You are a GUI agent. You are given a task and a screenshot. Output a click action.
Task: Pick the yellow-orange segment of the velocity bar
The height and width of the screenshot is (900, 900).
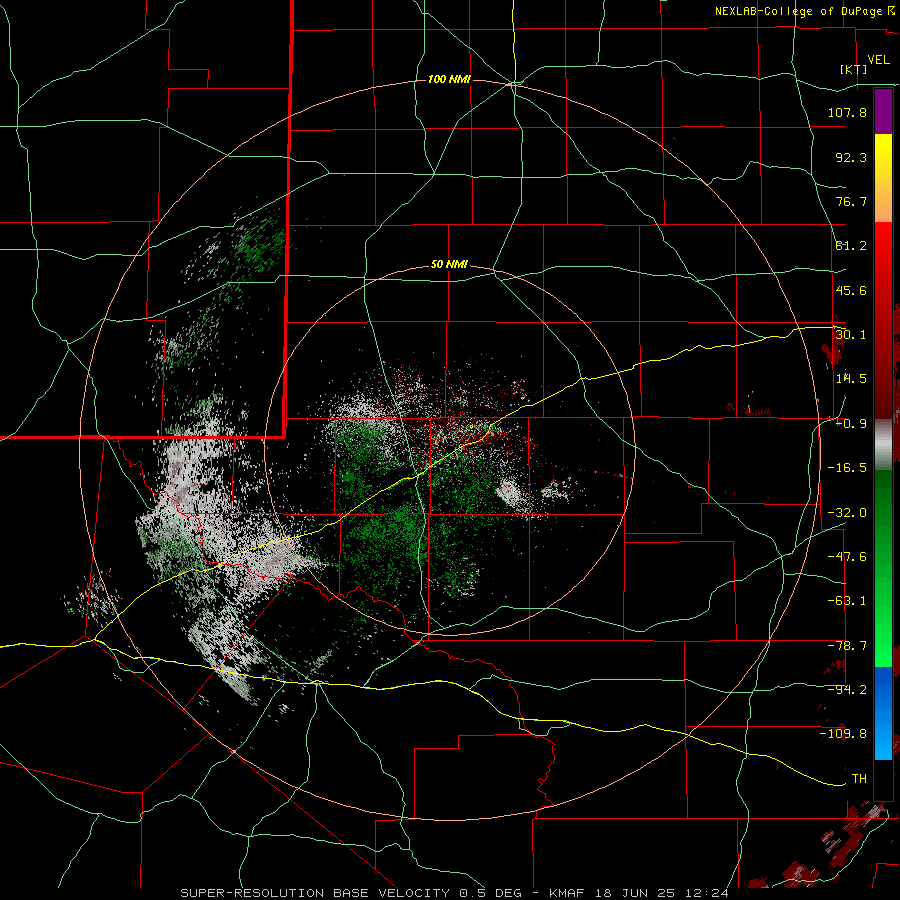pos(883,178)
